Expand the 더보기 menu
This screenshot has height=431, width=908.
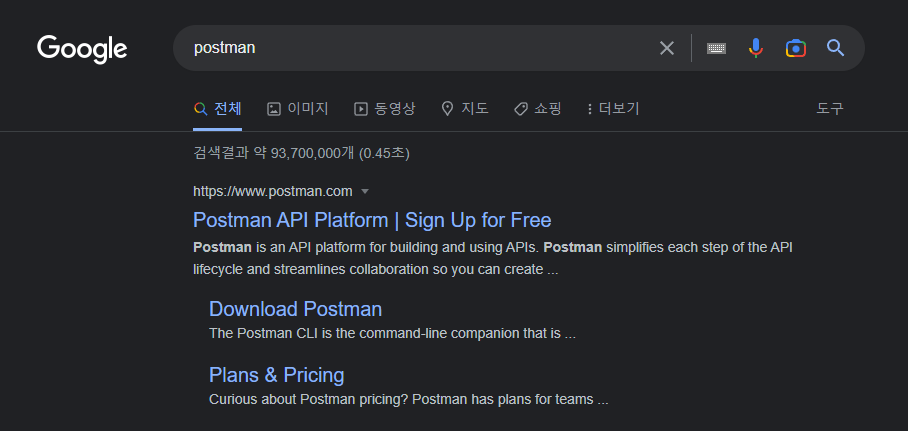pyautogui.click(x=613, y=109)
